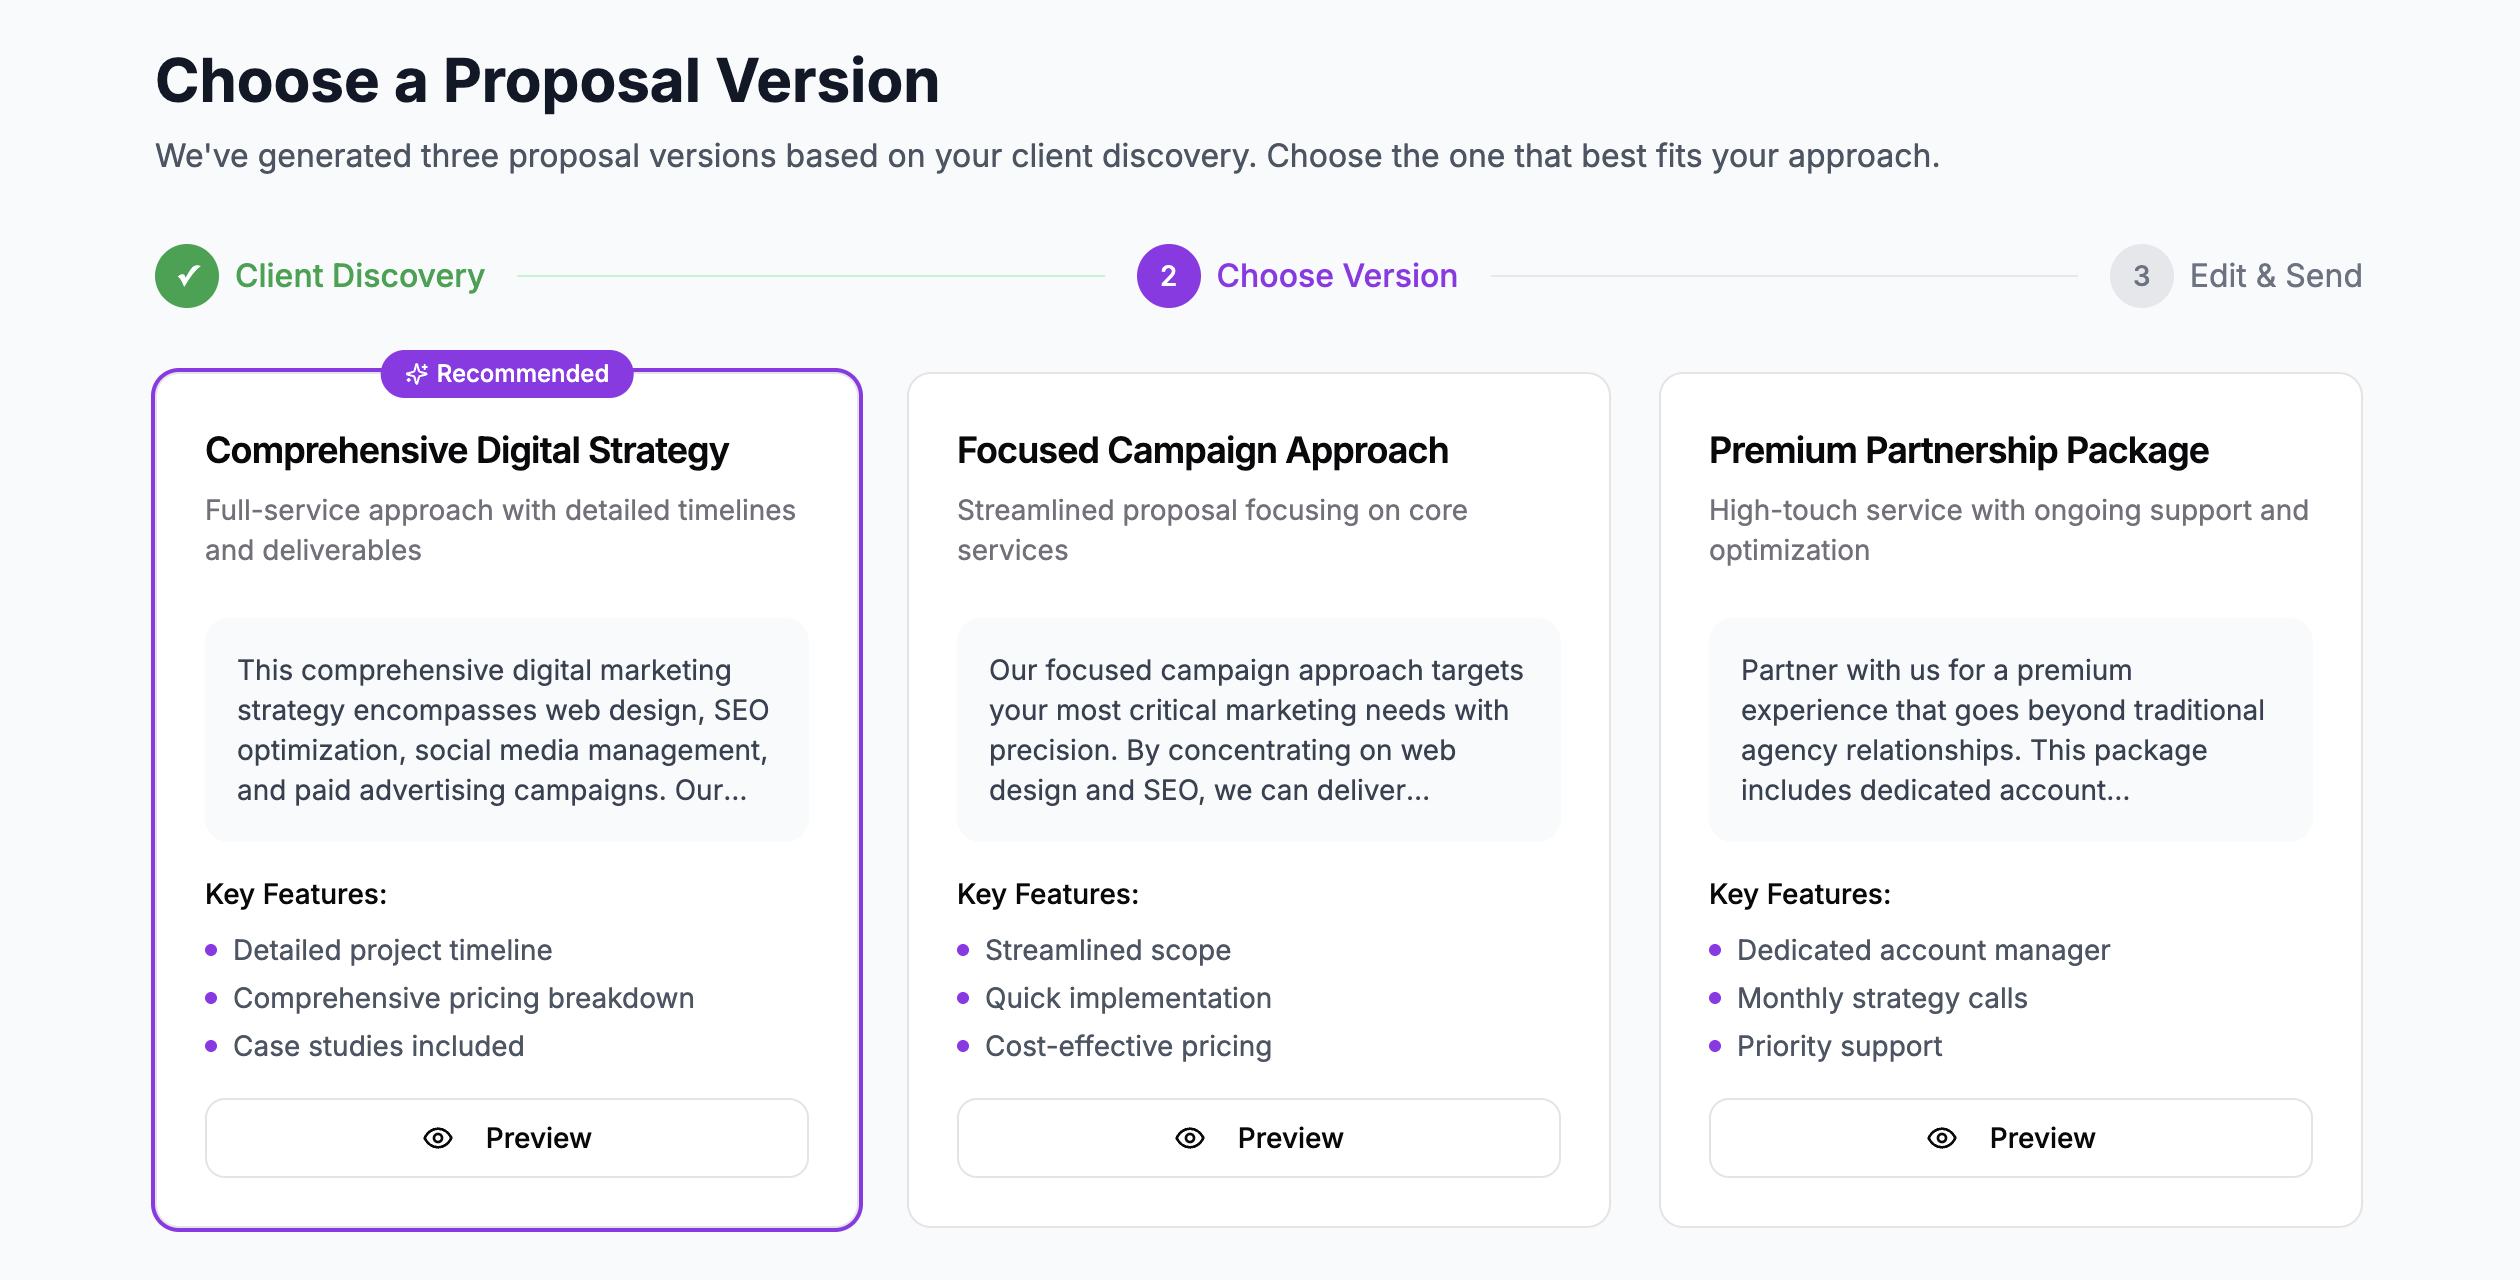
Task: Click the numbered circle for step 2
Action: pyautogui.click(x=1167, y=275)
